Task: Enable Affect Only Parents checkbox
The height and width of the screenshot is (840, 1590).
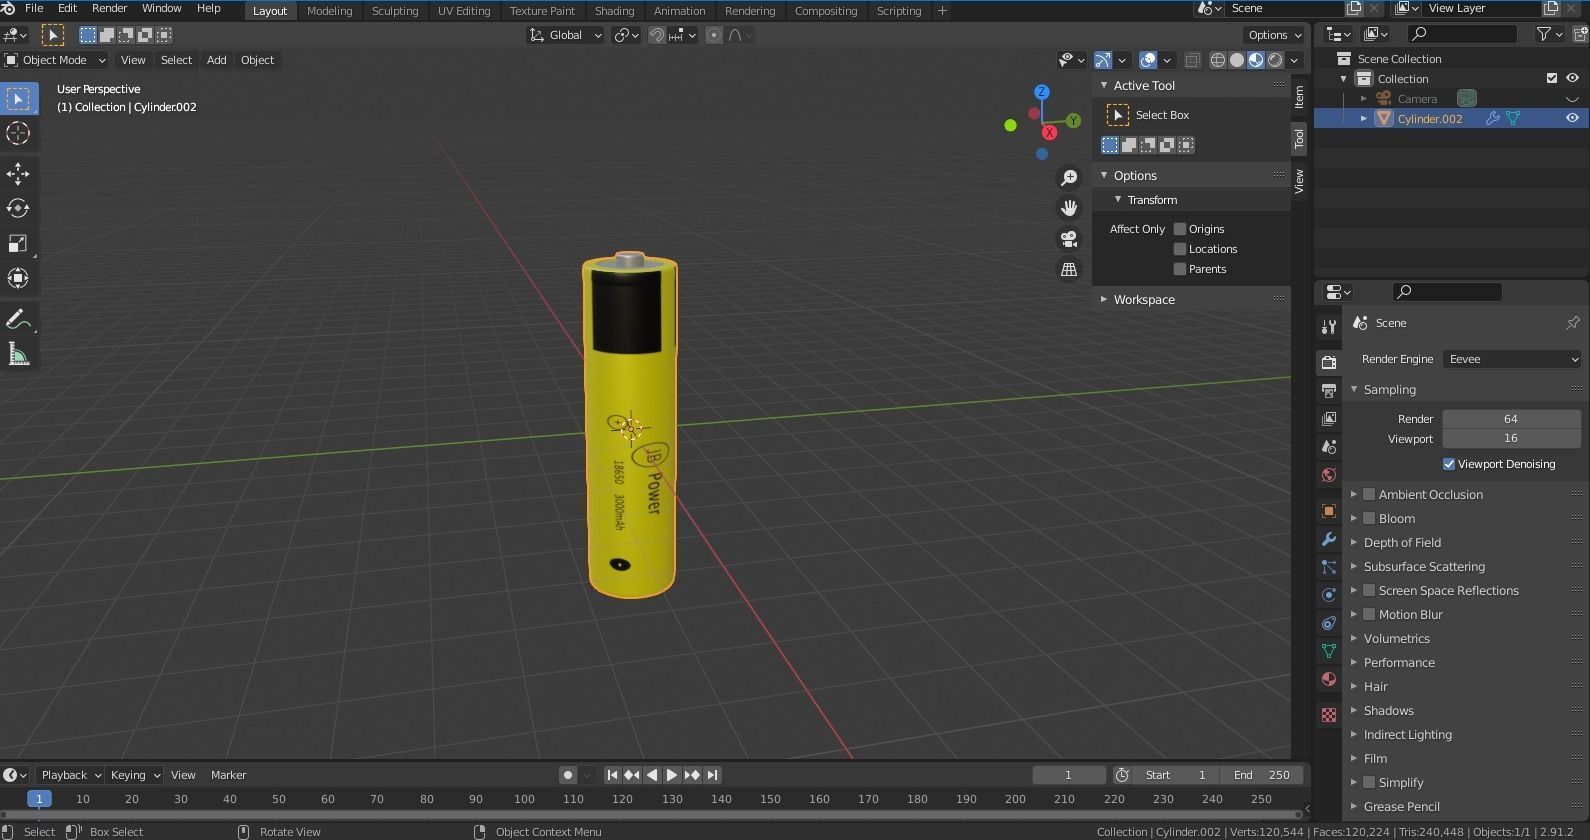Action: tap(1180, 269)
